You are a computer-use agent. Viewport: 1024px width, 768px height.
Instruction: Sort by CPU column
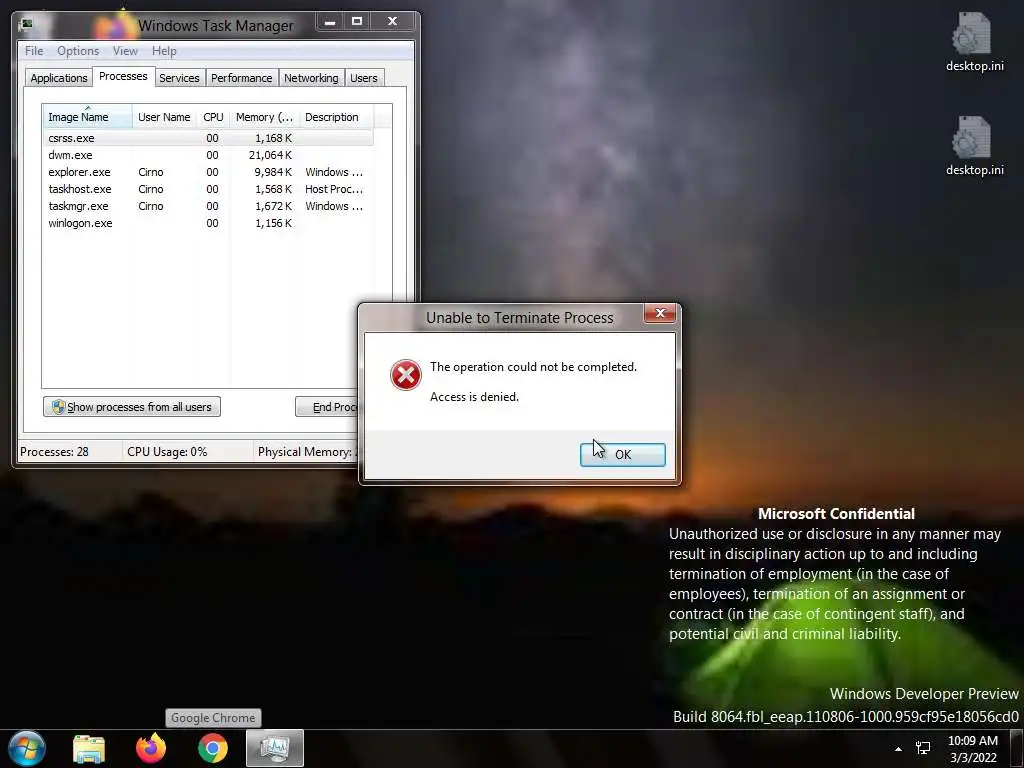pos(213,117)
